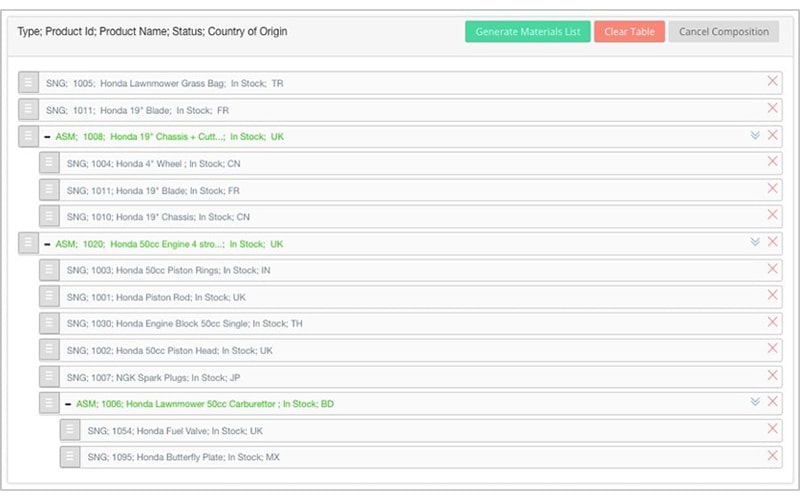Collapse ASM 1020 Engine with minus sign
This screenshot has width=800, height=500.
pyautogui.click(x=47, y=244)
